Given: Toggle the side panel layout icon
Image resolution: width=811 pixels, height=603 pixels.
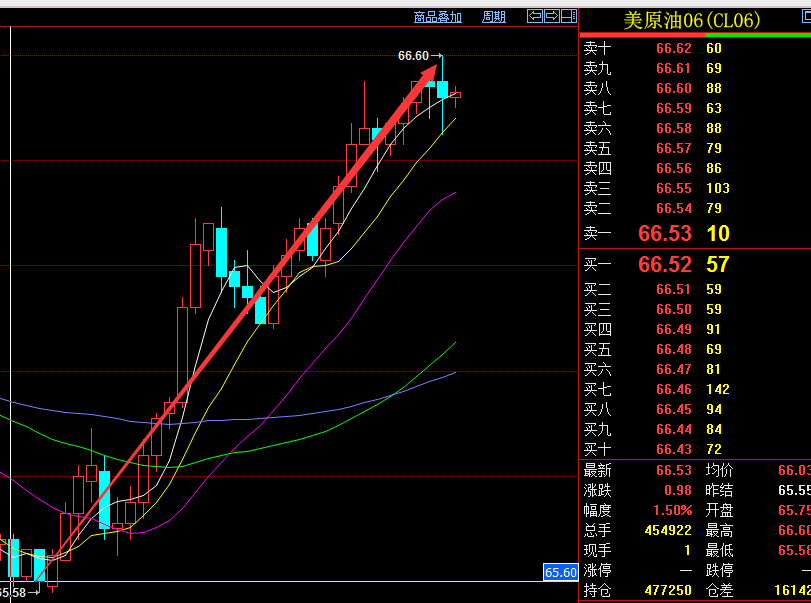Looking at the screenshot, I should [x=568, y=16].
